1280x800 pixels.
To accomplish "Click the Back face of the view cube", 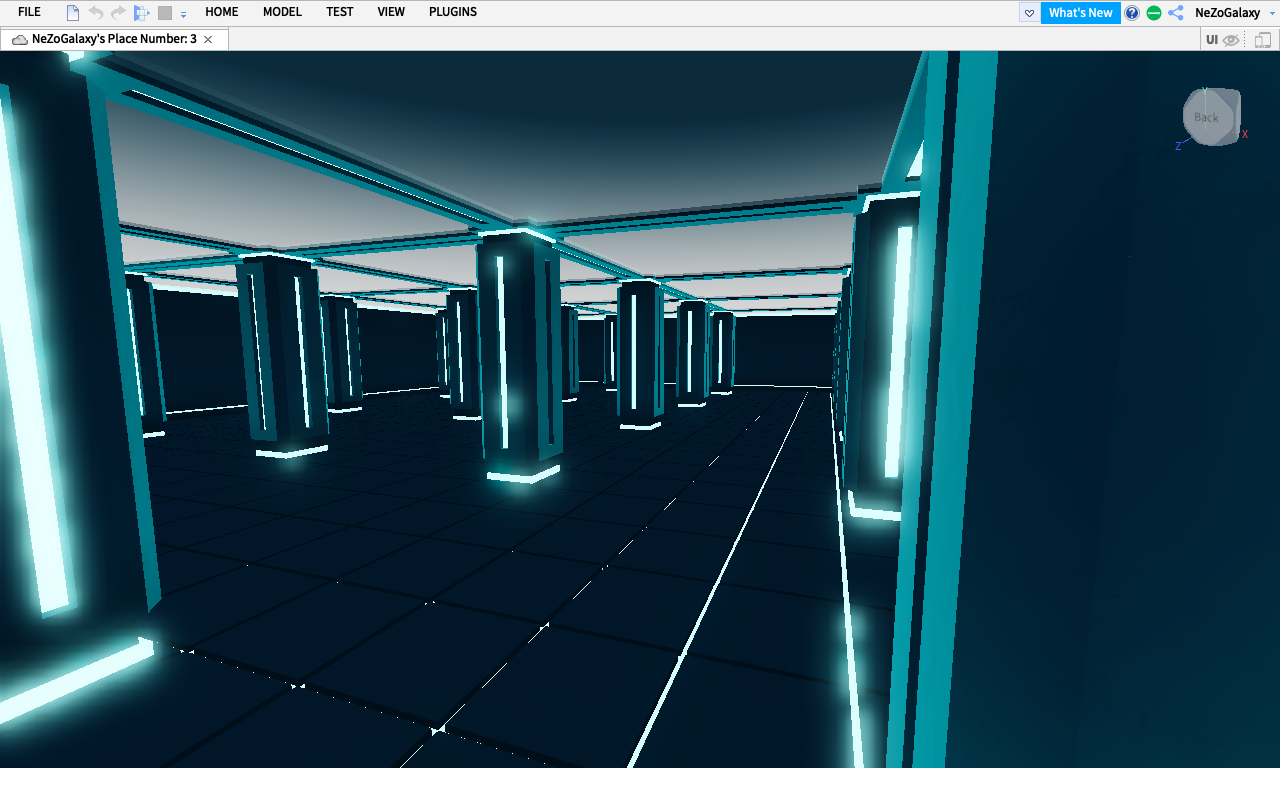I will [1205, 116].
